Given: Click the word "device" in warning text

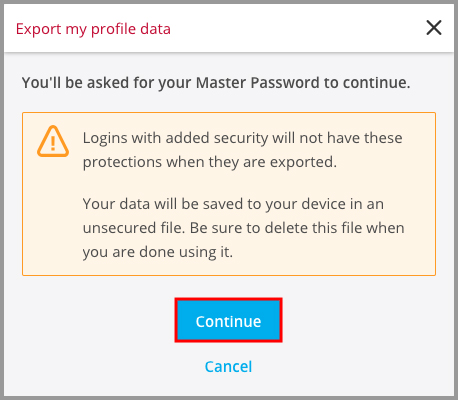Looking at the screenshot, I should point(323,204).
